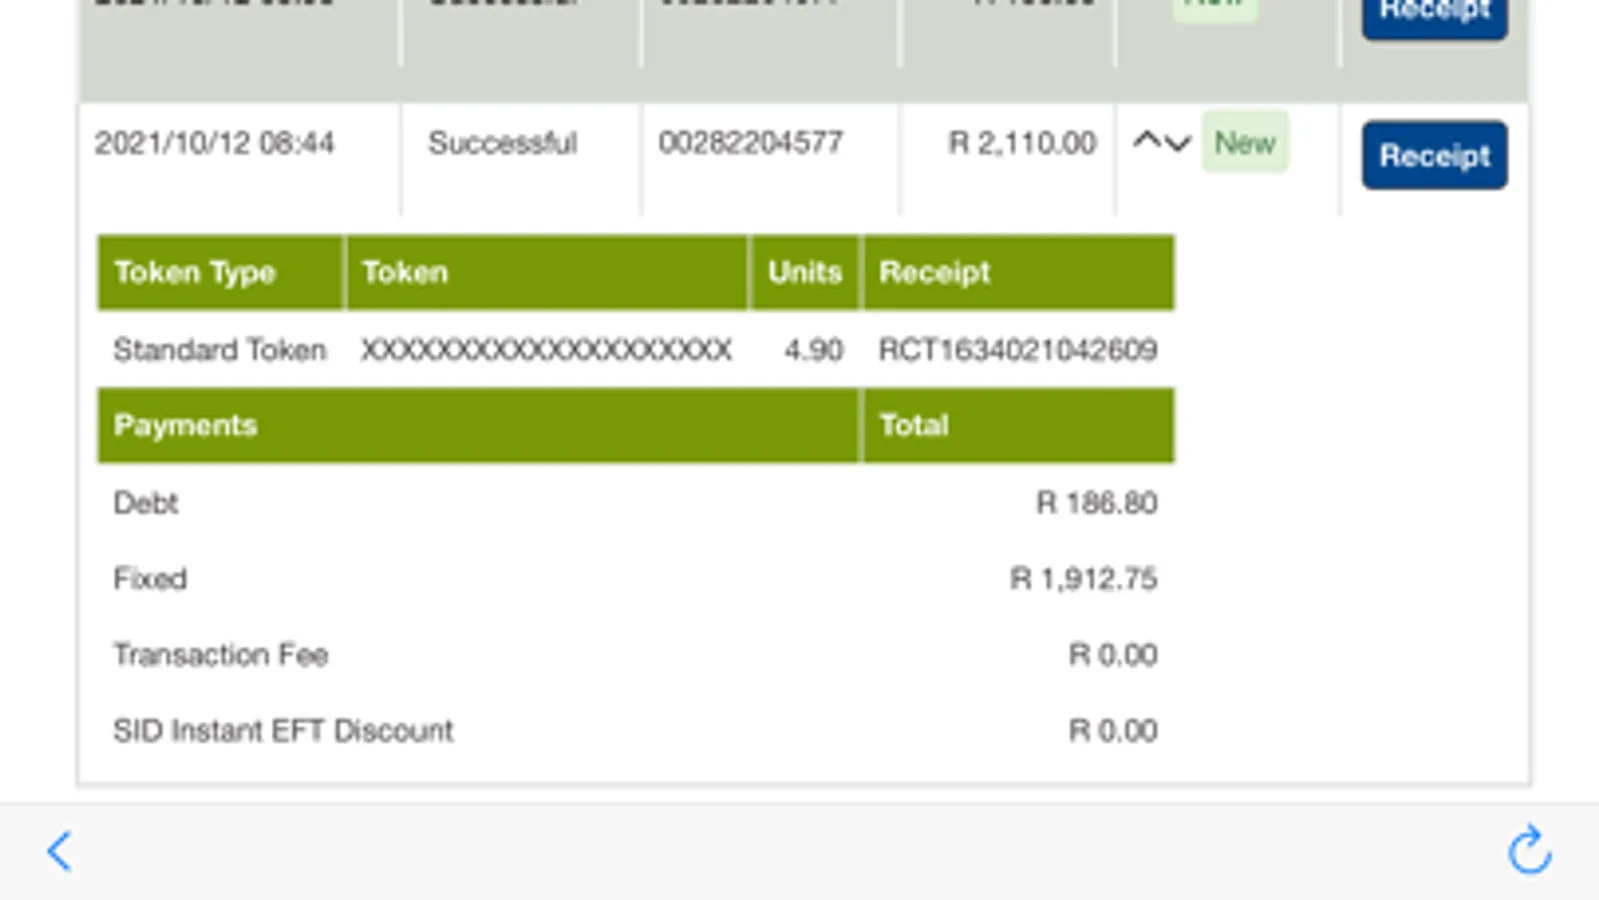
Task: Select the Debt payment row amount R 186.80
Action: pos(1096,502)
